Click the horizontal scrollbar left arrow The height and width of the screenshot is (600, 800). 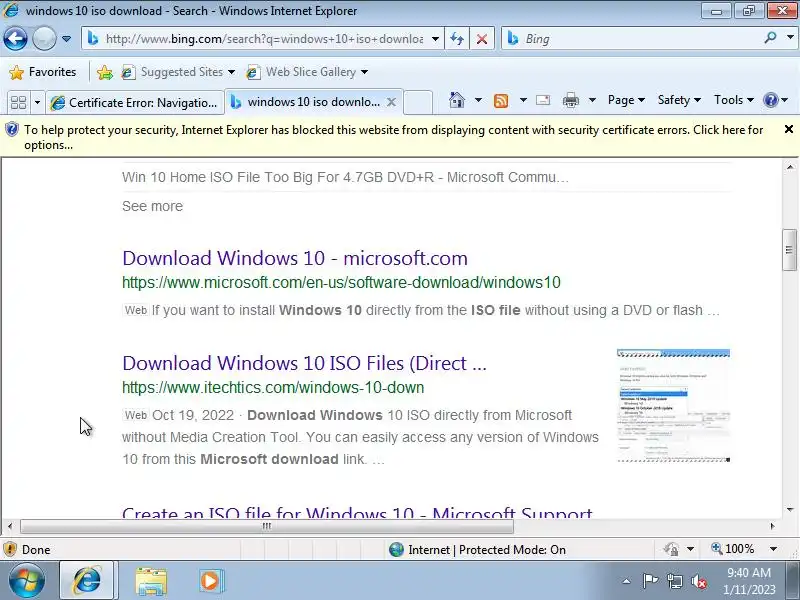[10, 526]
